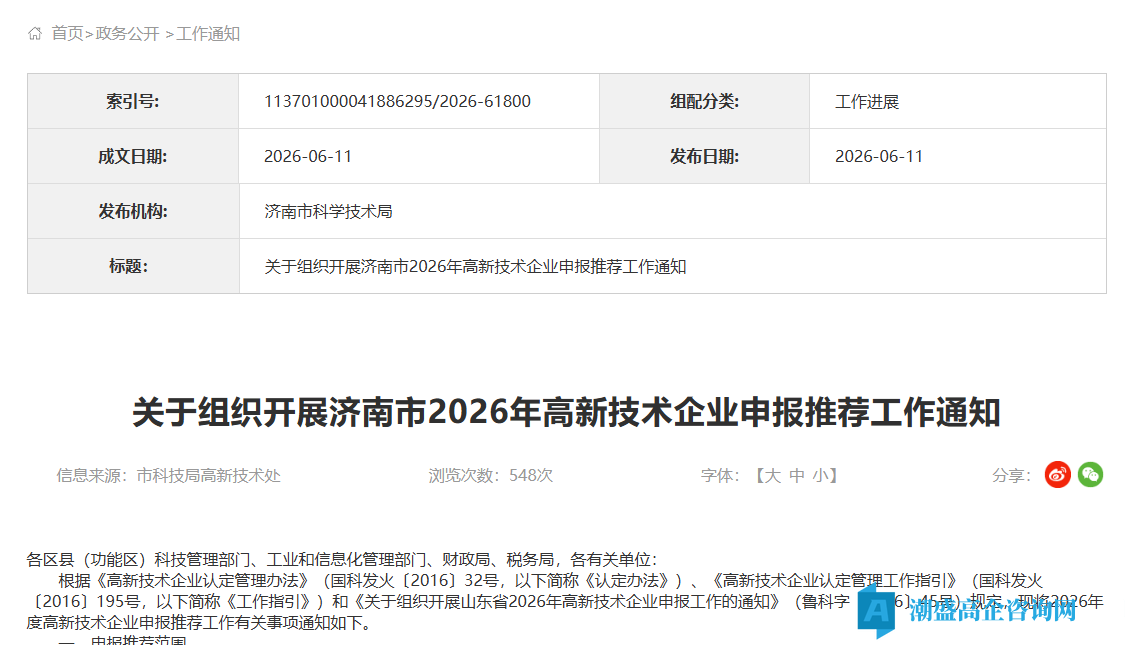Click 发布日期 value 2026-06-11
1125x645 pixels.
879,156
